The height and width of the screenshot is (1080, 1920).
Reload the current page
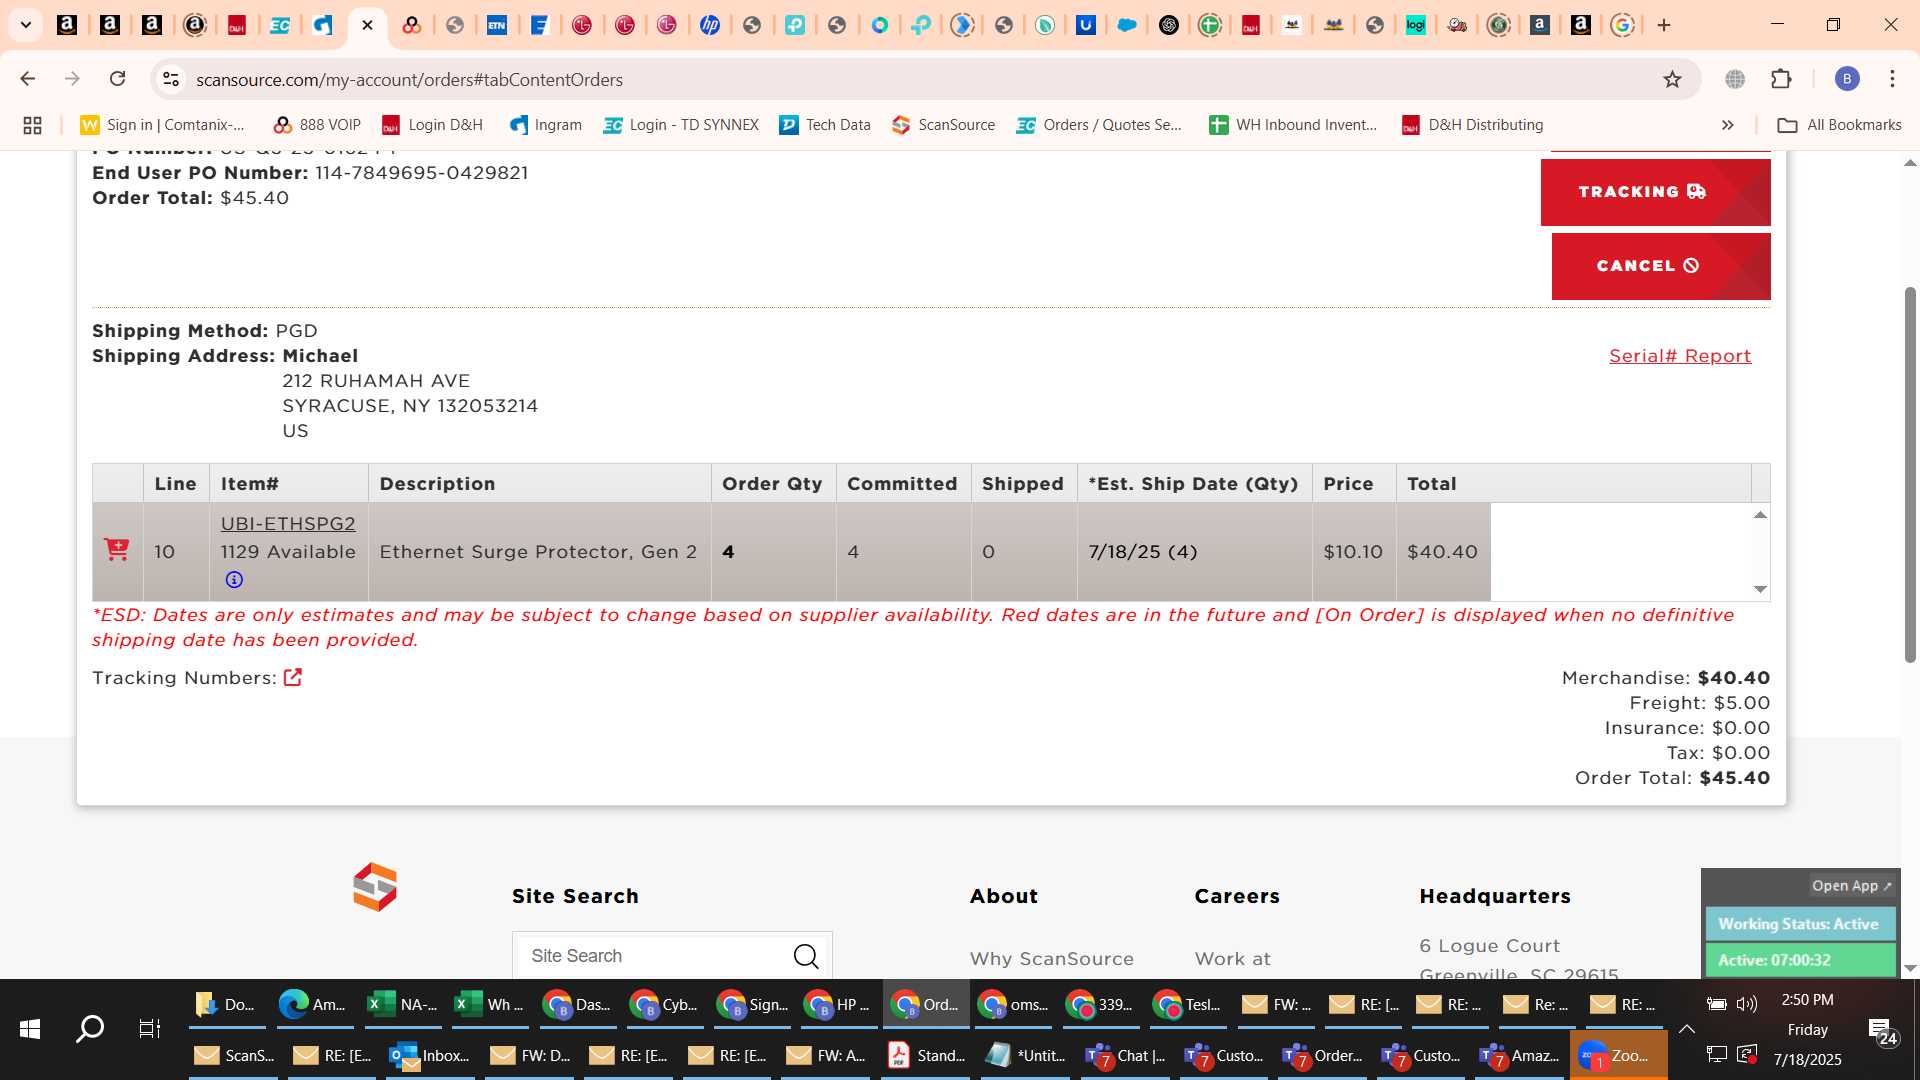117,79
